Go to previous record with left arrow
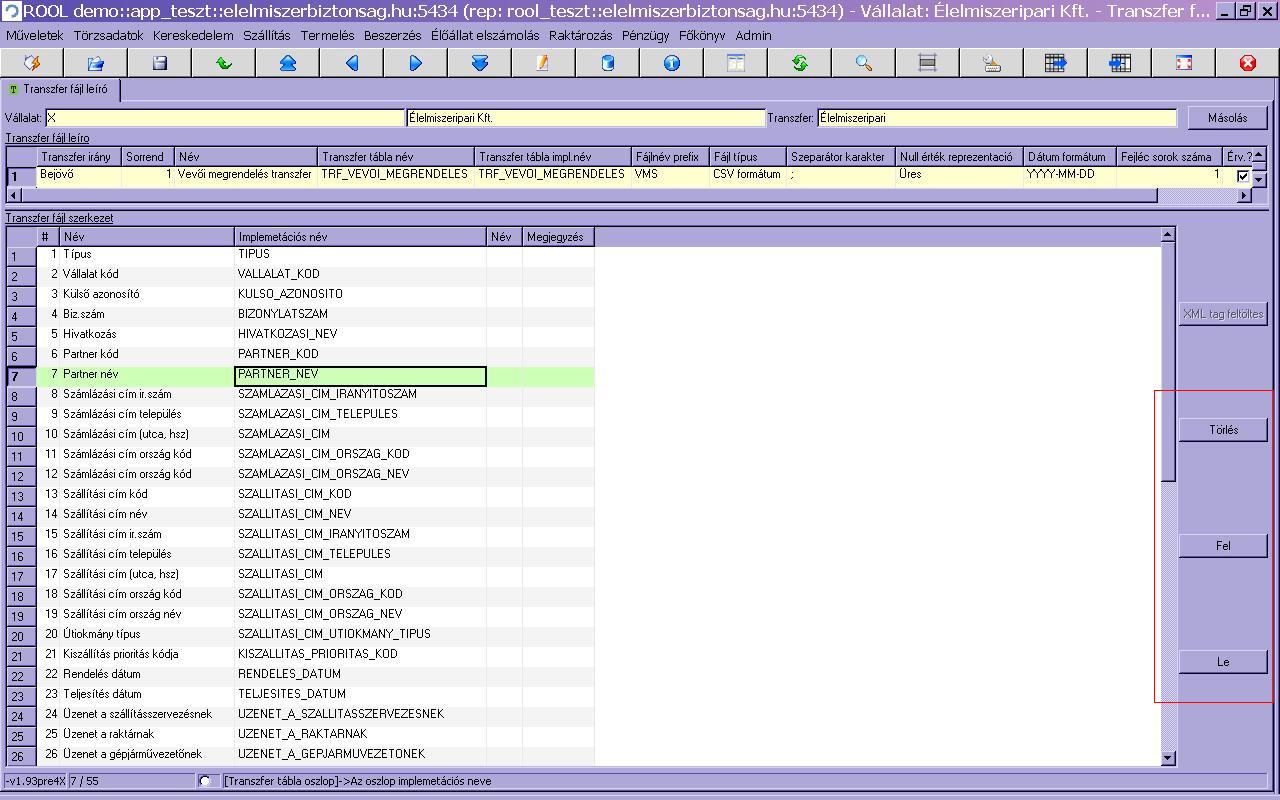The height and width of the screenshot is (800, 1280). 352,63
